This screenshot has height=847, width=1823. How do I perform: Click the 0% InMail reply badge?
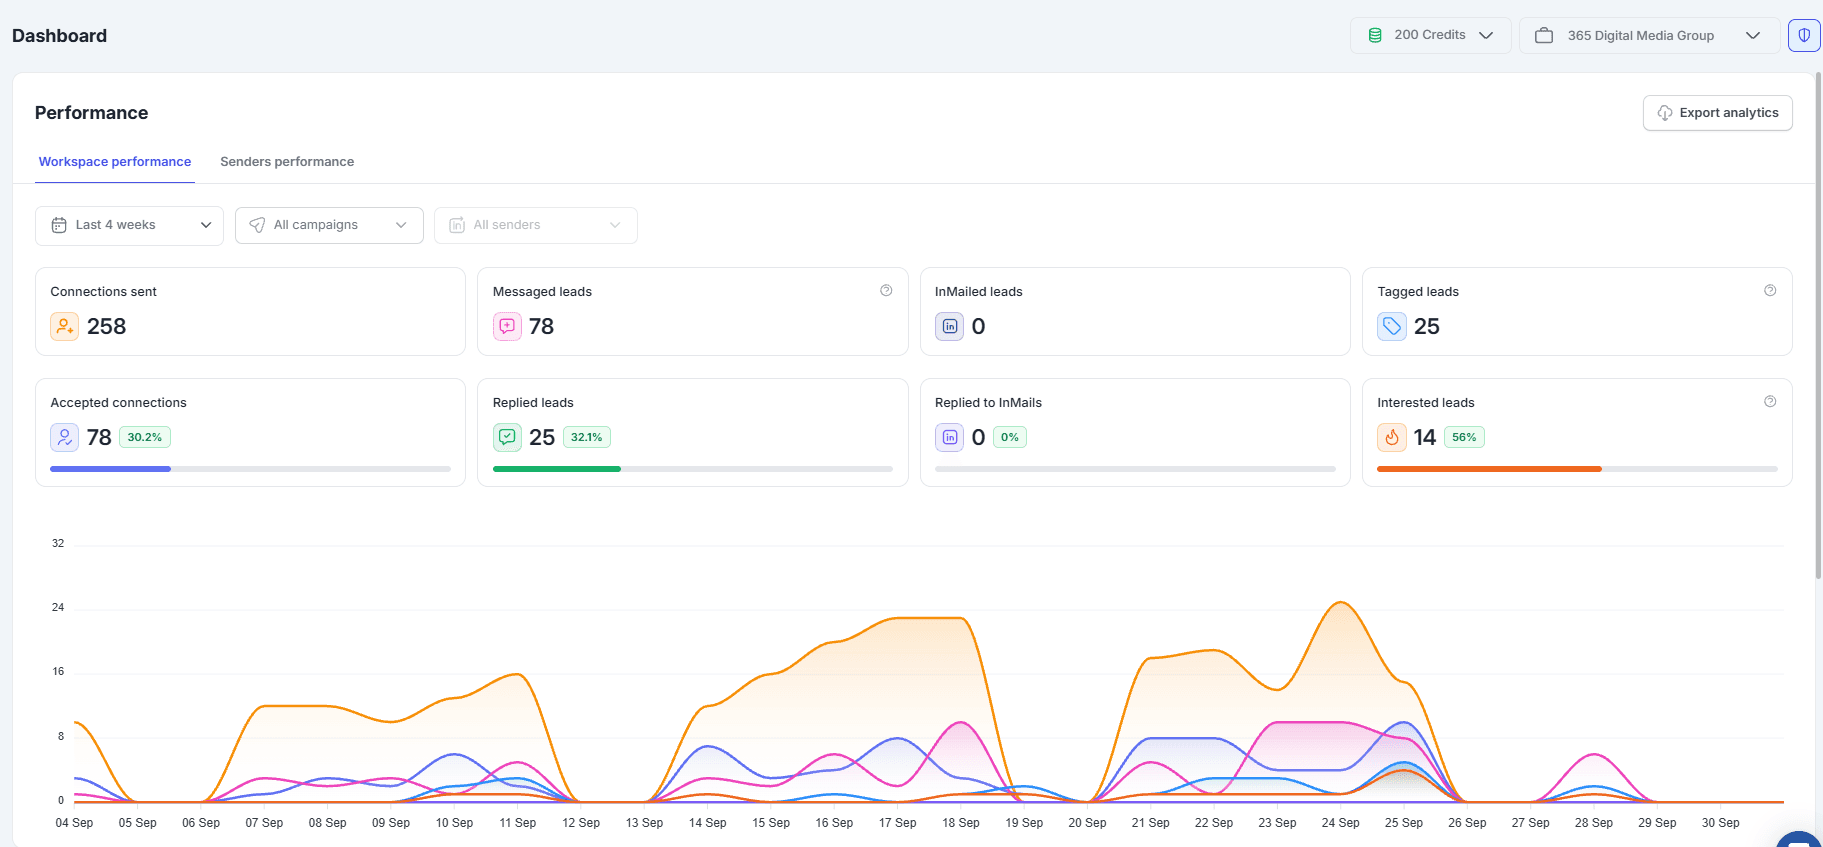coord(1010,437)
